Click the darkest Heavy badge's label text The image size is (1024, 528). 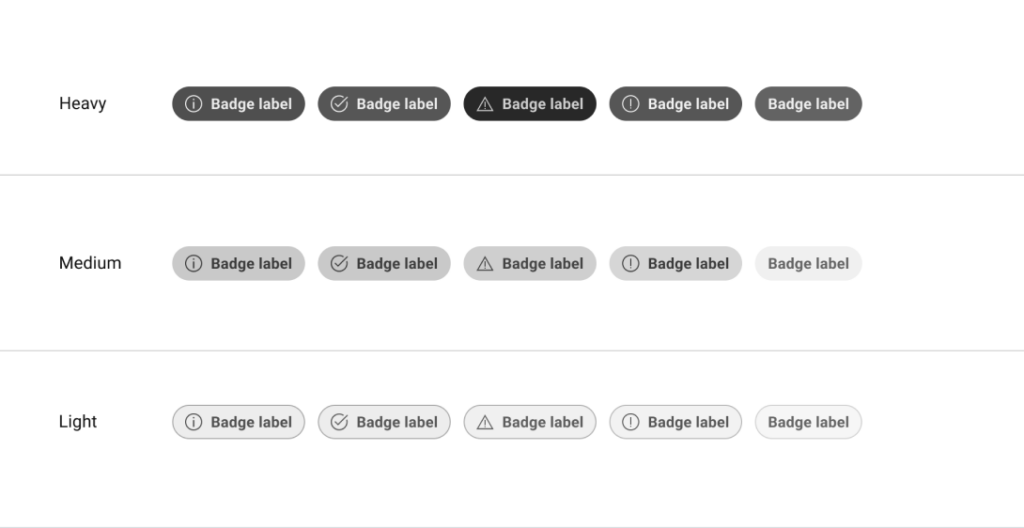click(x=542, y=104)
